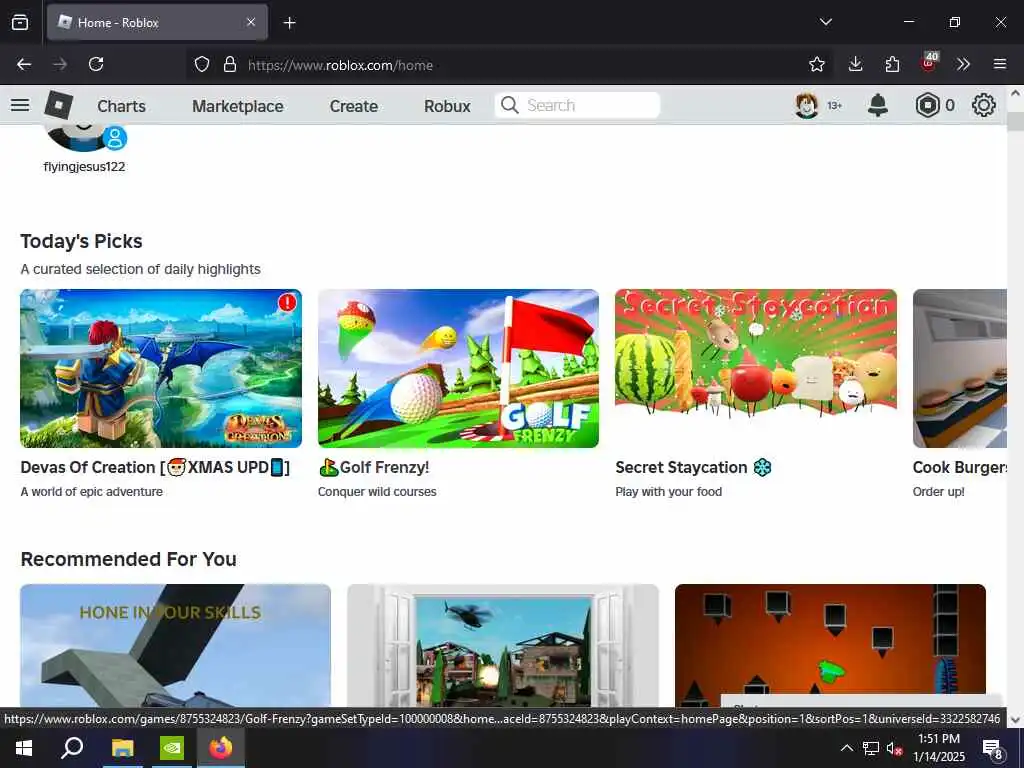This screenshot has height=768, width=1024.
Task: Open the Marketplace page
Action: click(x=238, y=106)
